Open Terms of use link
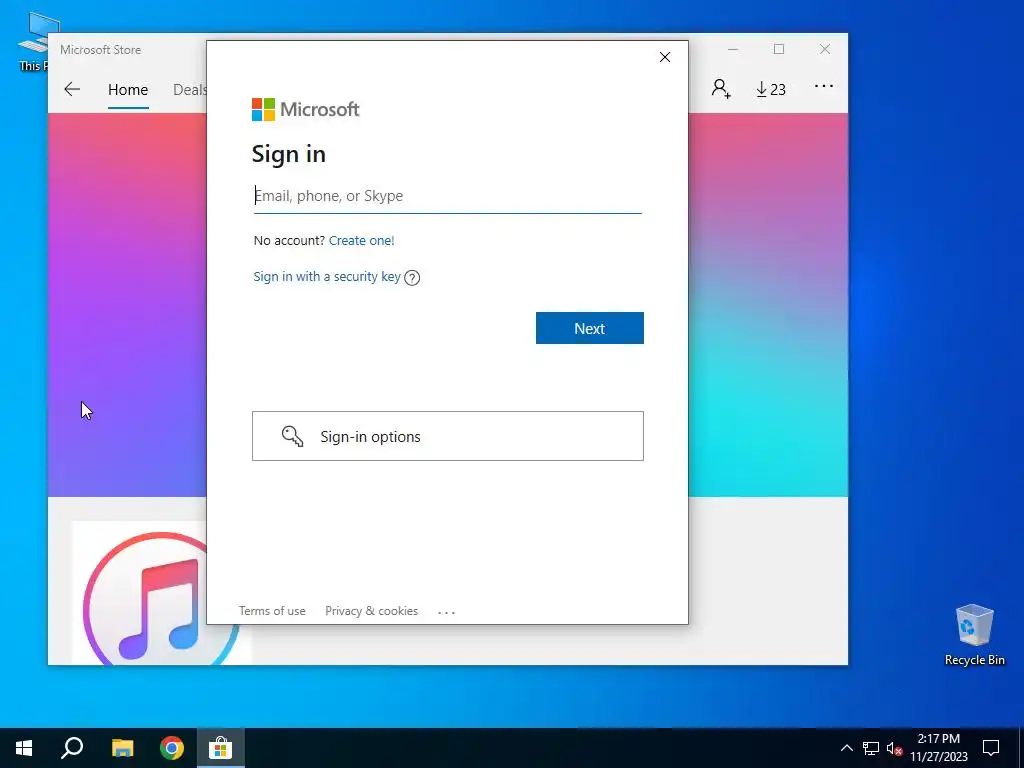This screenshot has height=768, width=1024. coord(272,611)
